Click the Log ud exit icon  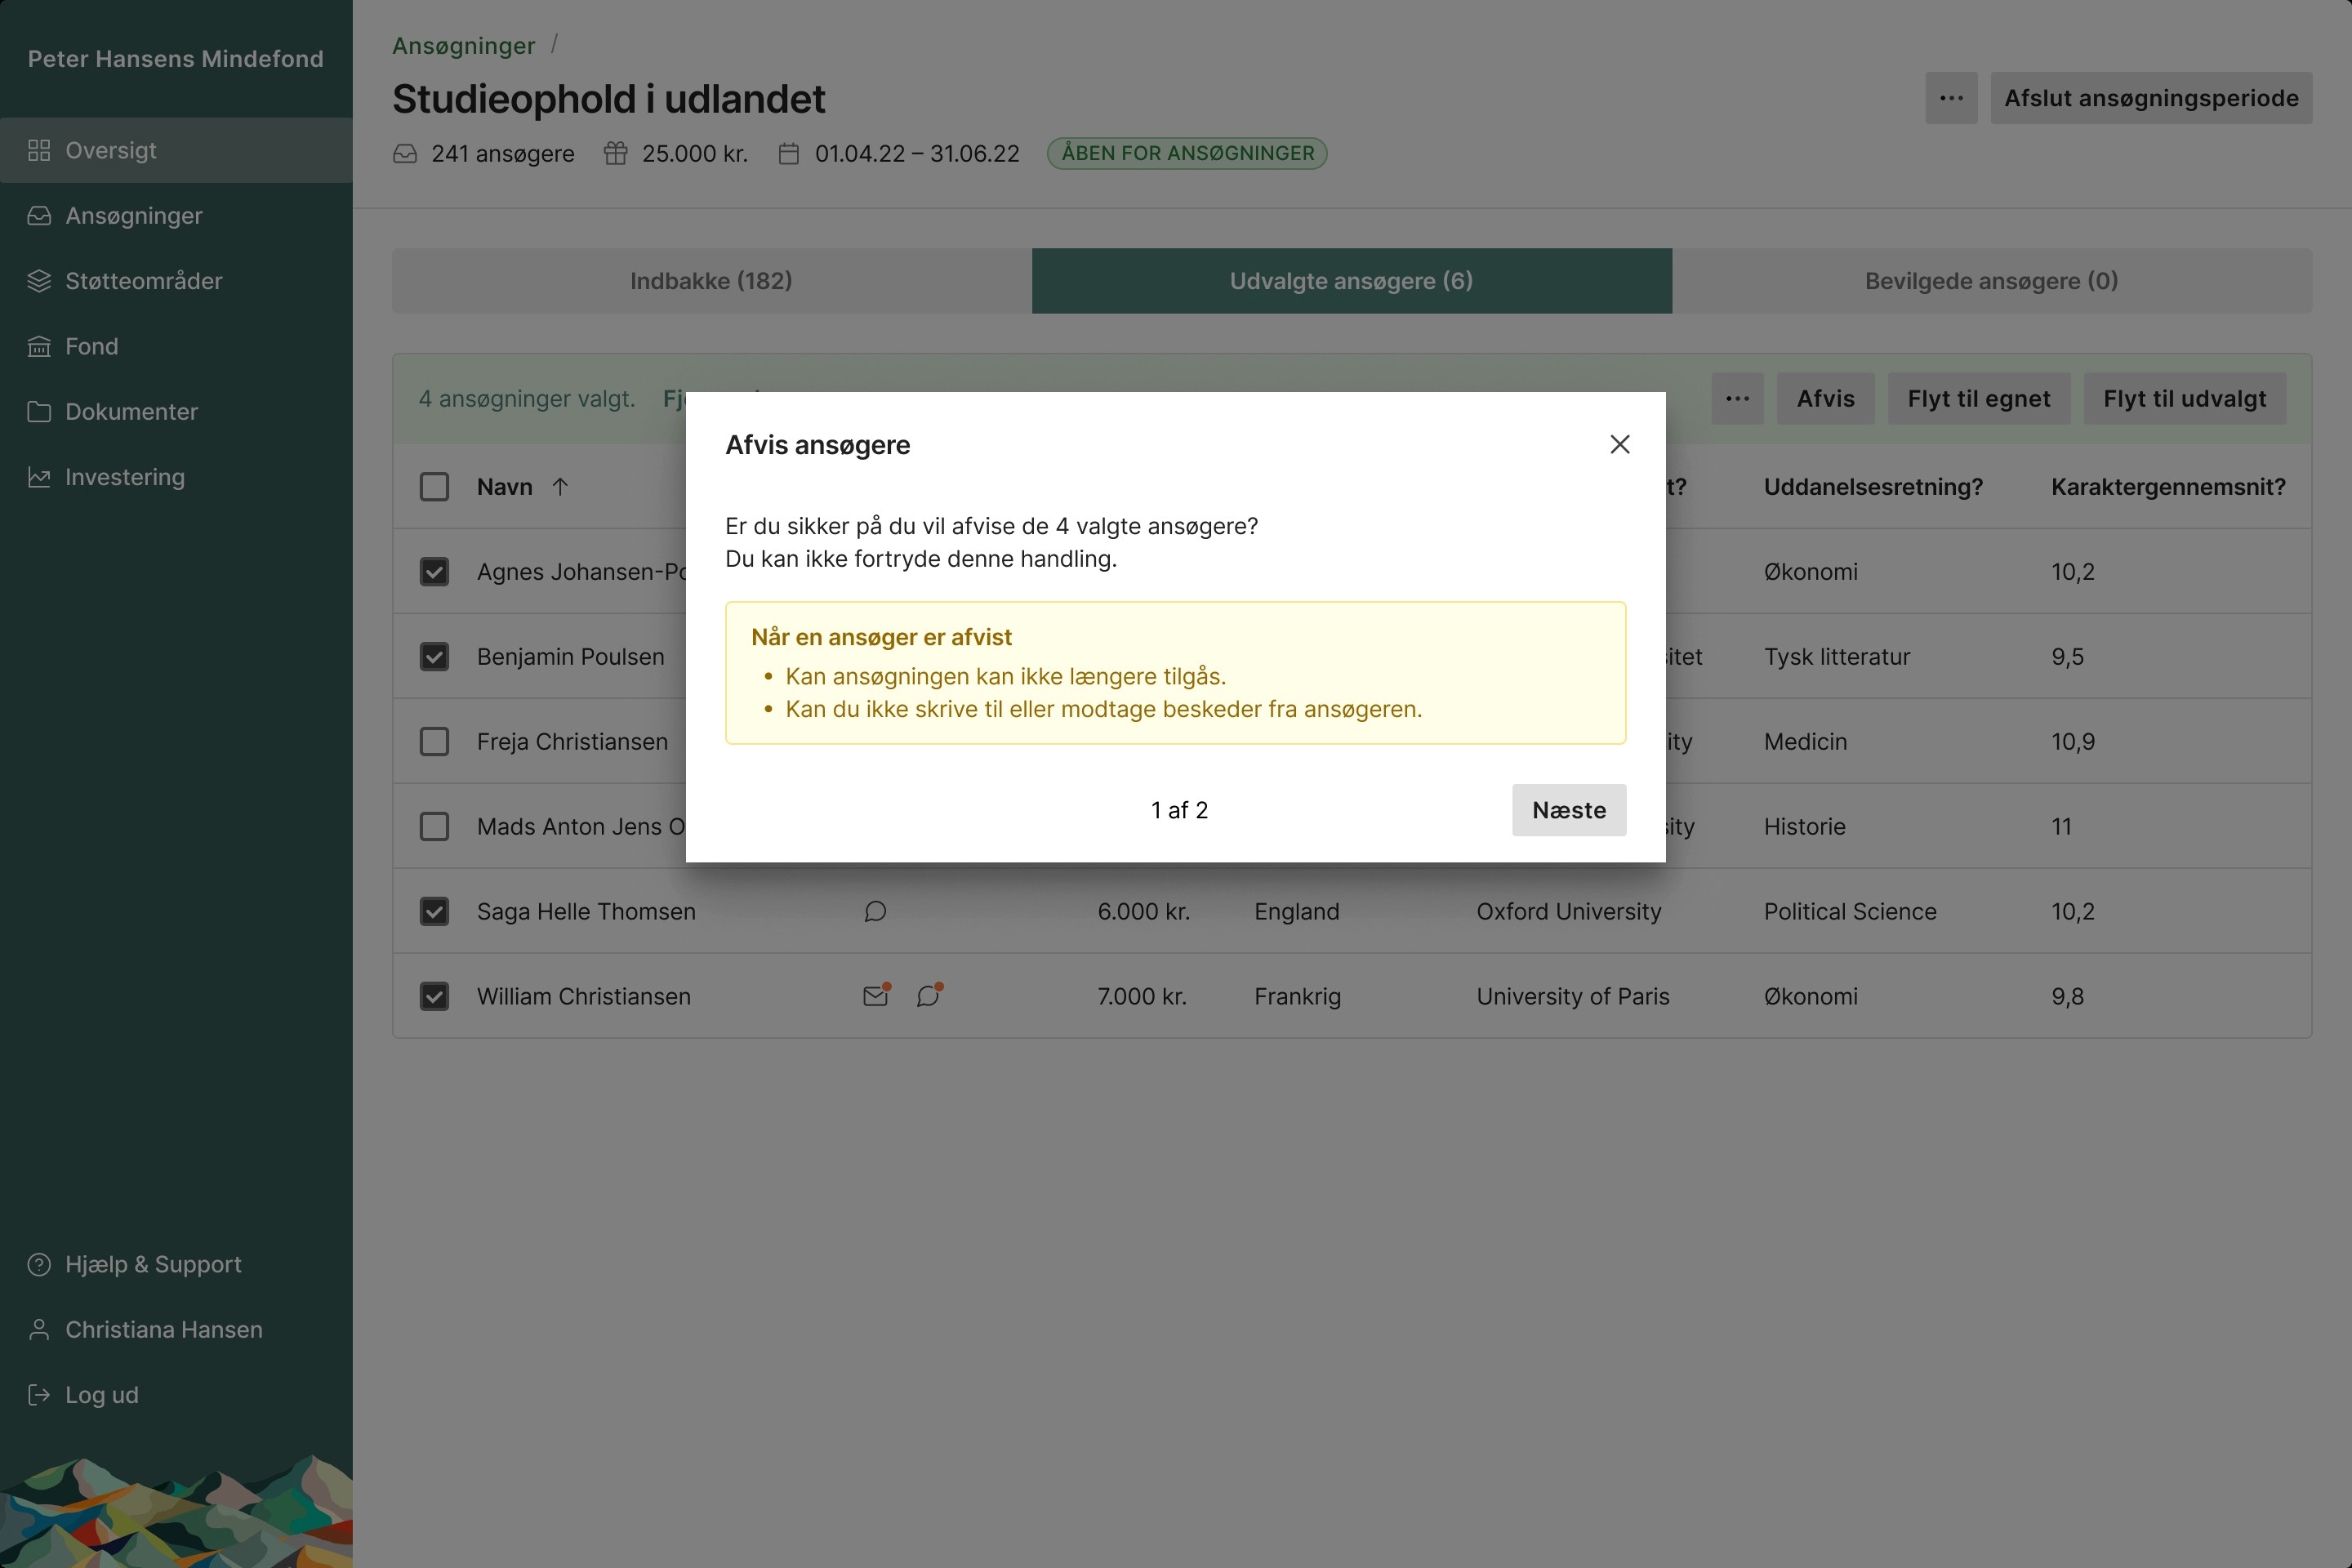coord(39,1395)
